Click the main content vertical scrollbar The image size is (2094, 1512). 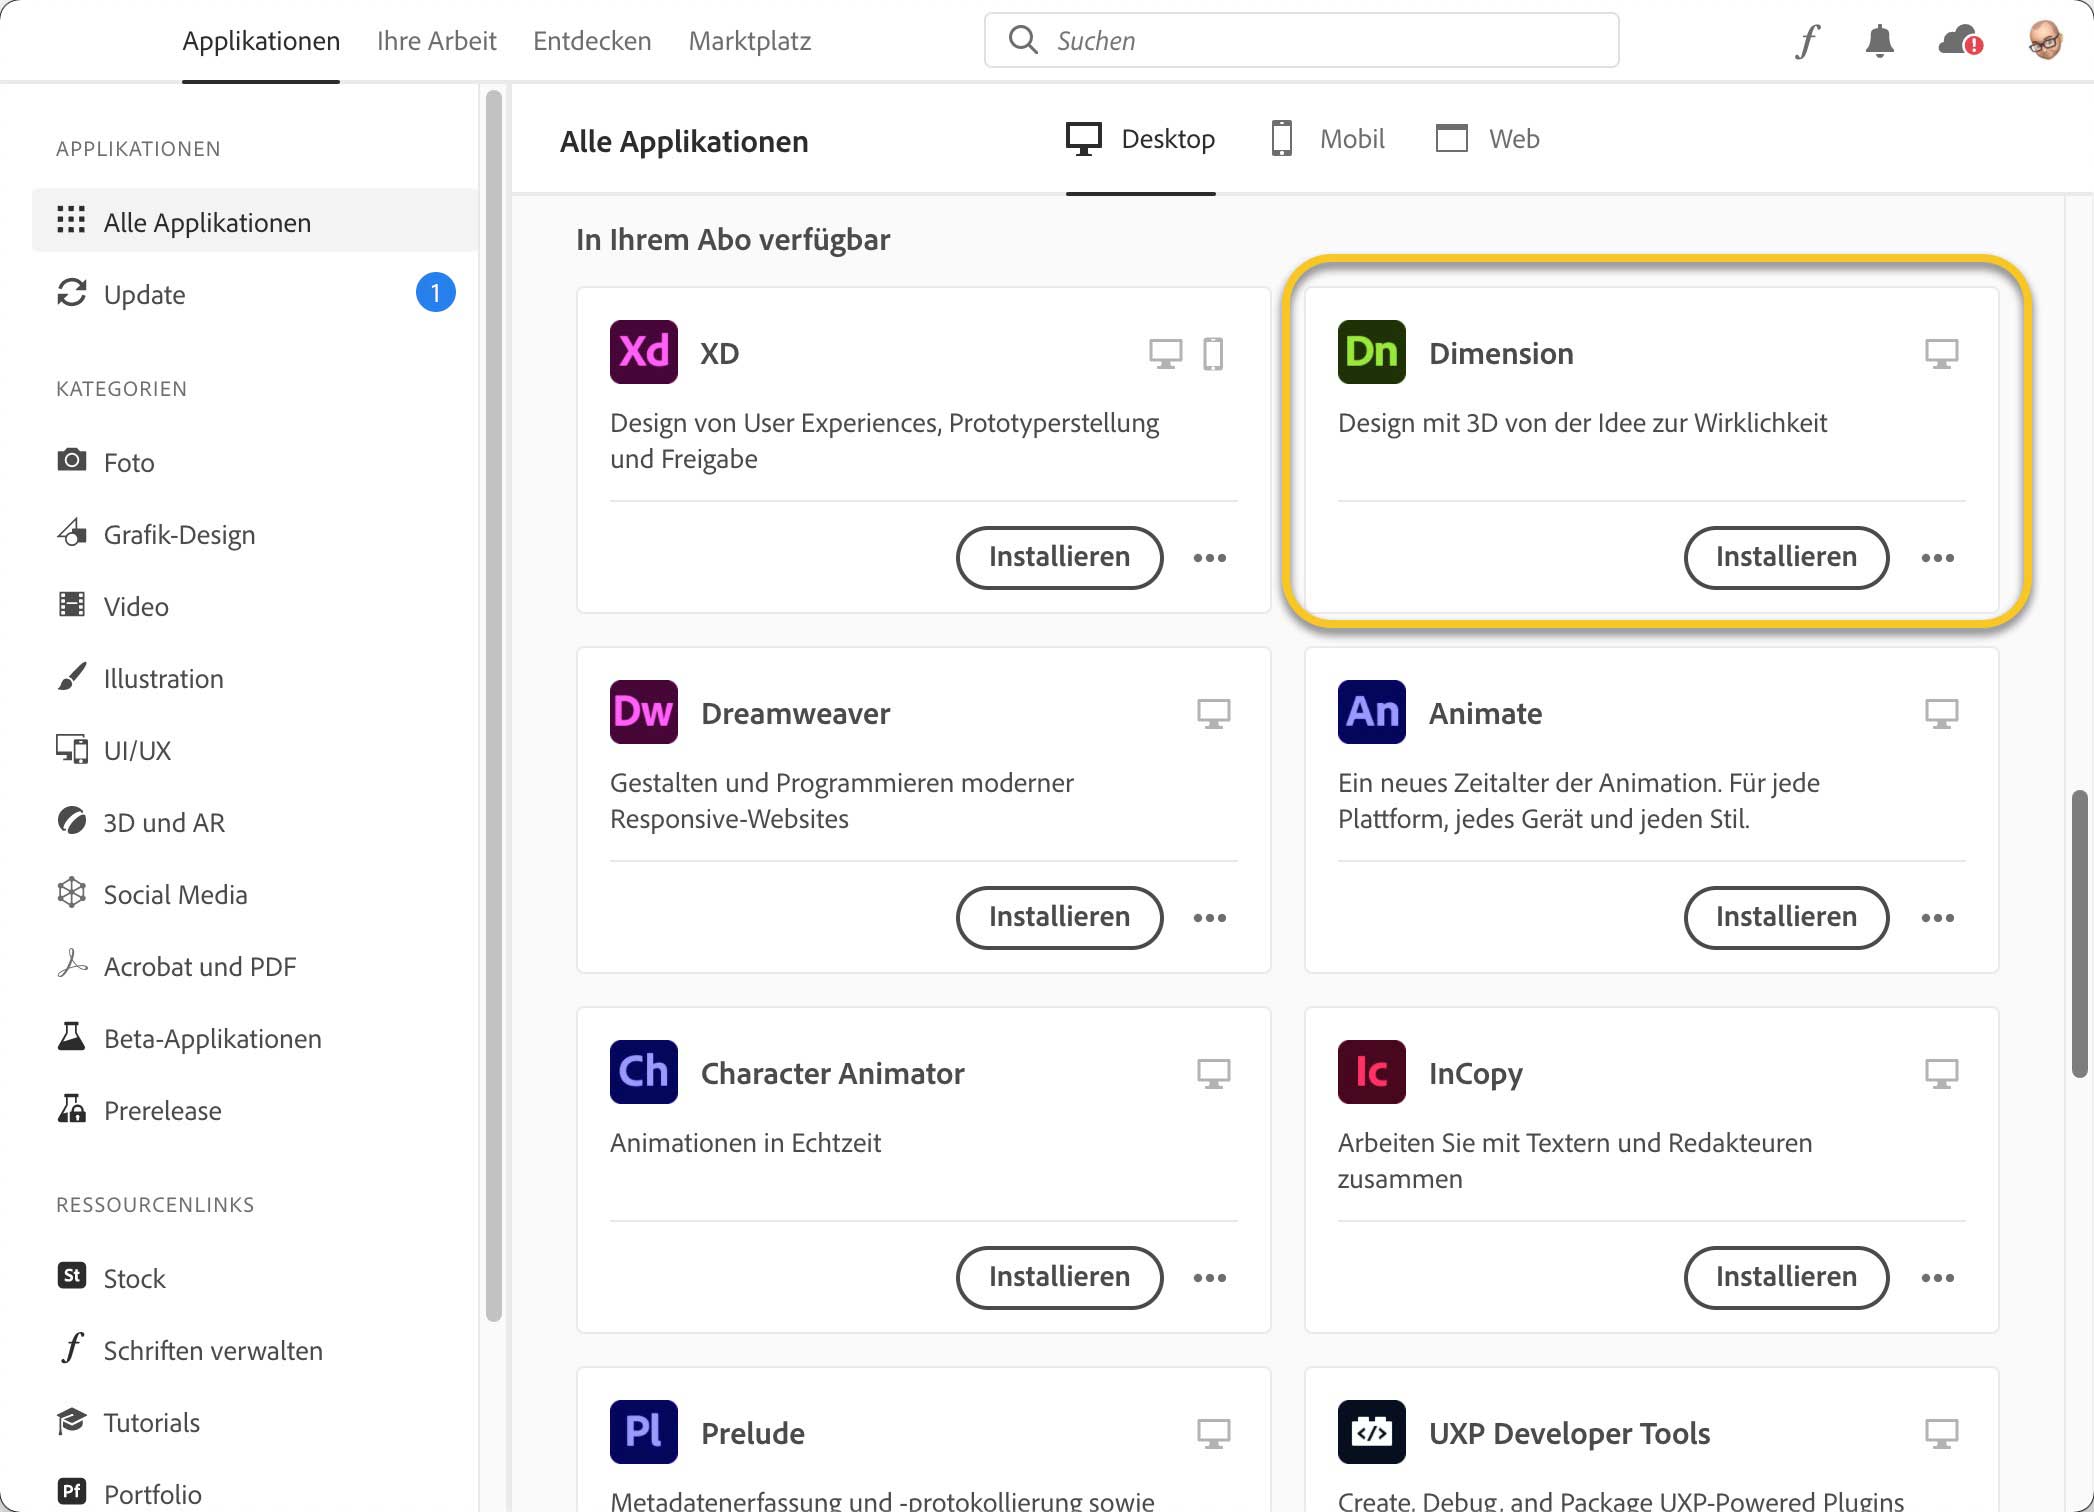click(x=2079, y=932)
